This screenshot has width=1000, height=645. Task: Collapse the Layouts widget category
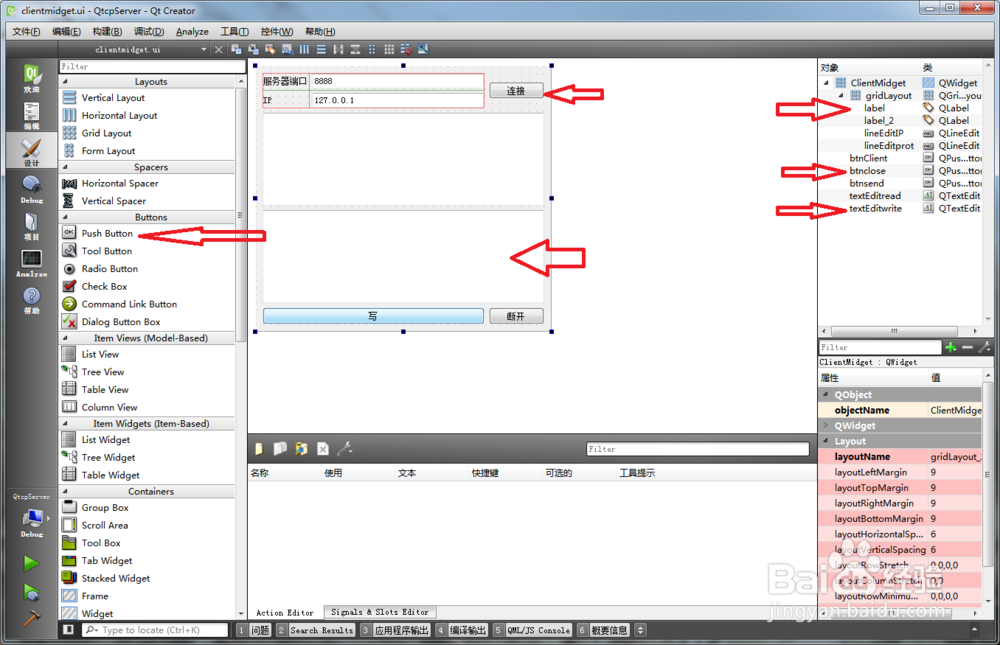[65, 82]
